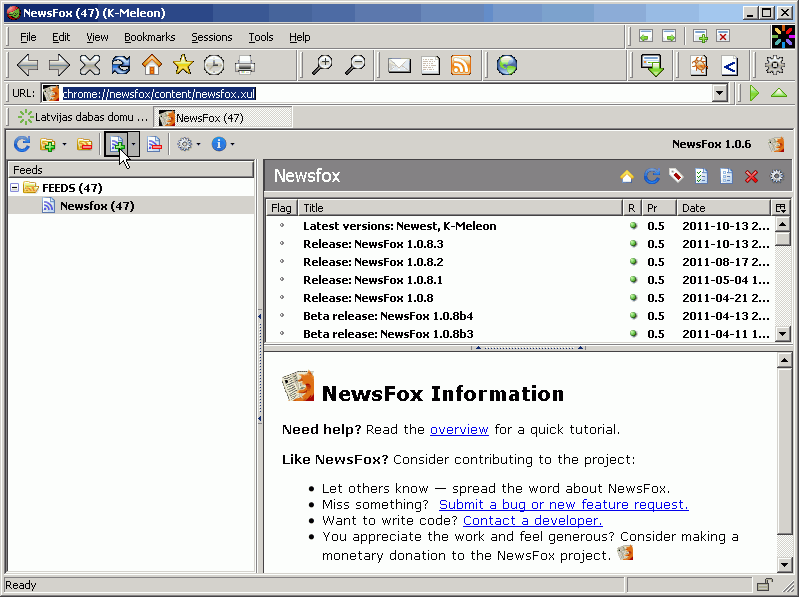
Task: Go back with the Back arrow
Action: pos(28,65)
